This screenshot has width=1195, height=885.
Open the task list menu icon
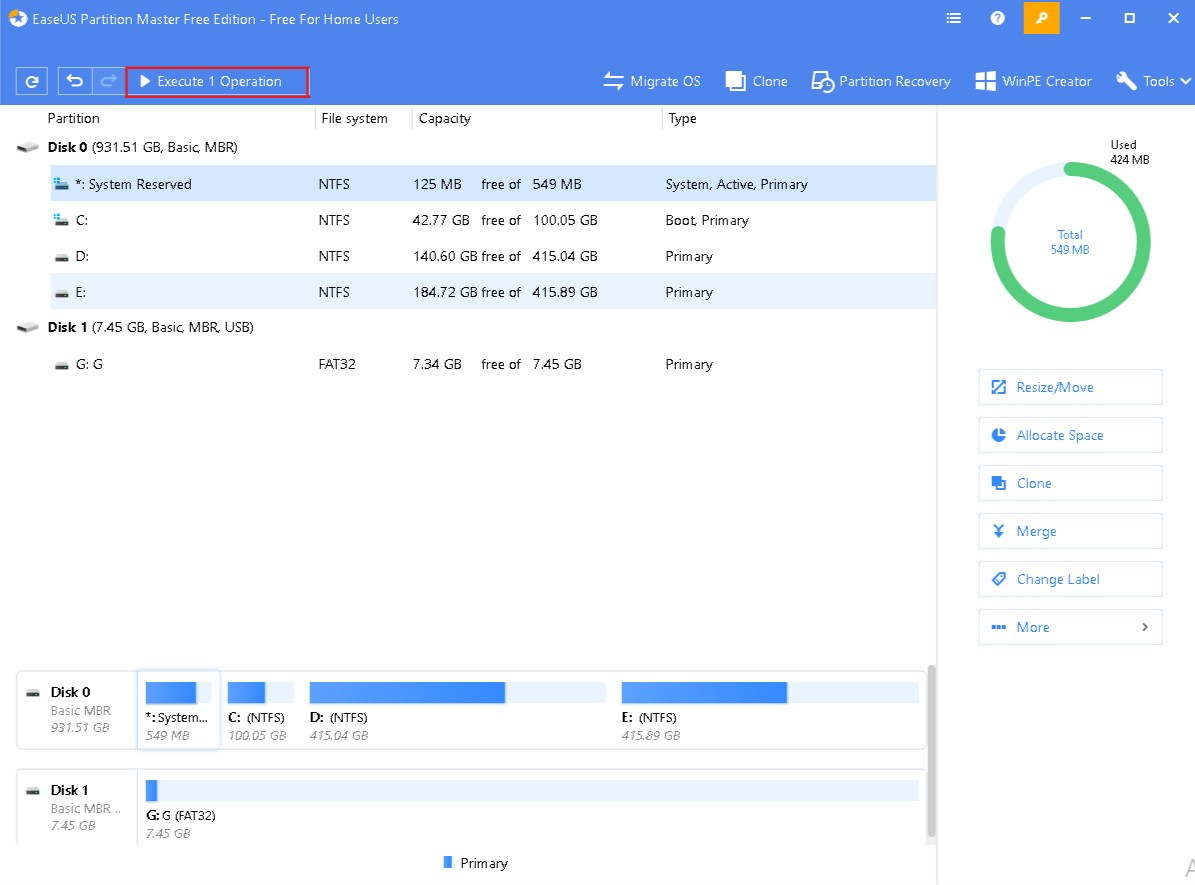pos(953,19)
